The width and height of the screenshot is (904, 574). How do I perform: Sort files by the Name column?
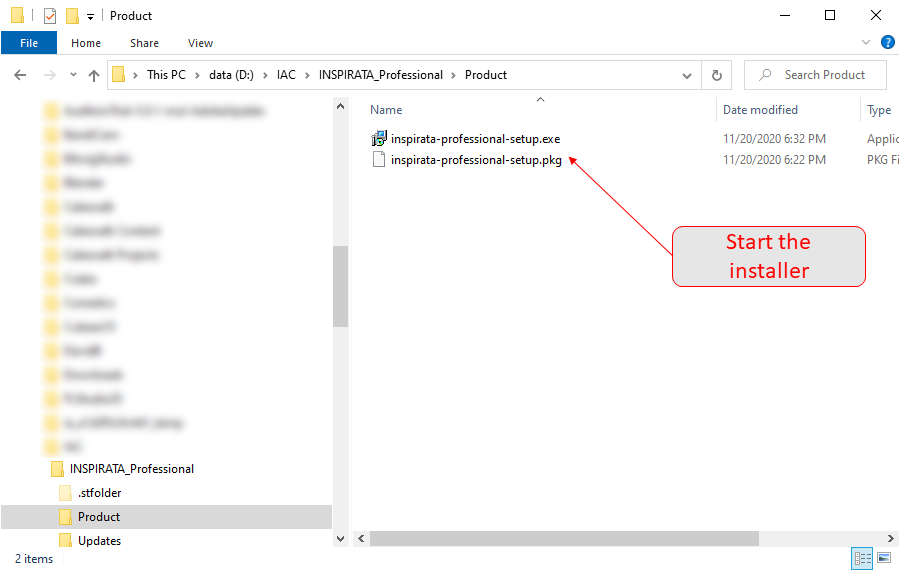pos(386,109)
